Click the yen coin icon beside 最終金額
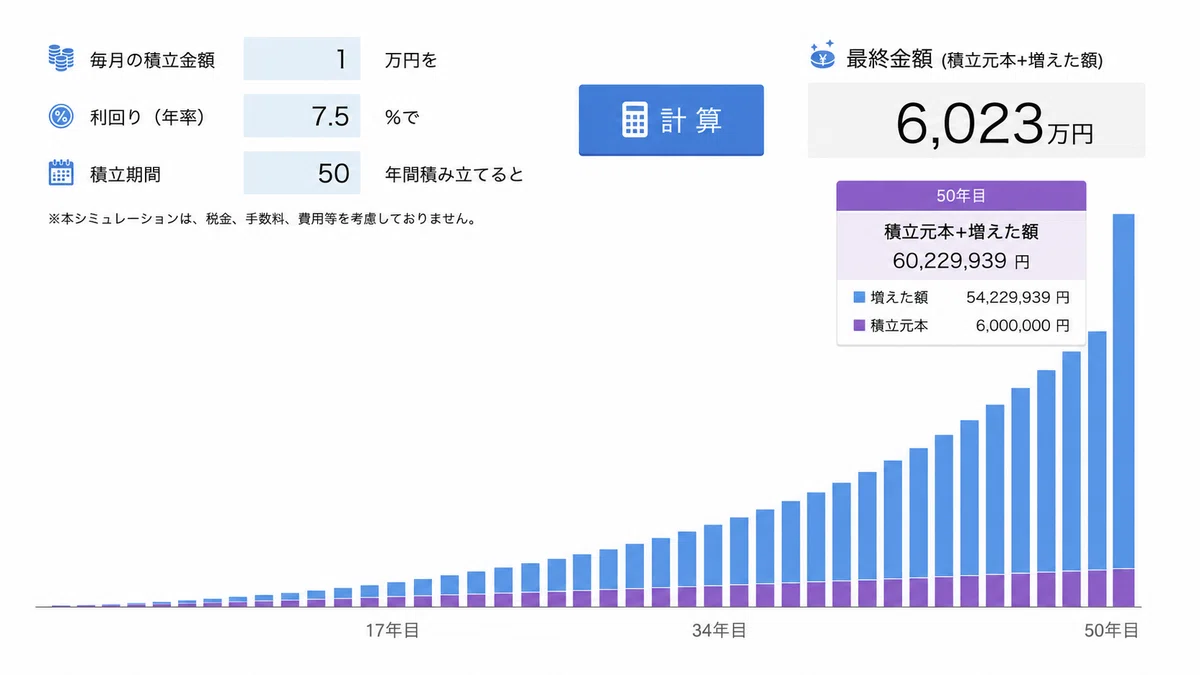 [x=823, y=56]
